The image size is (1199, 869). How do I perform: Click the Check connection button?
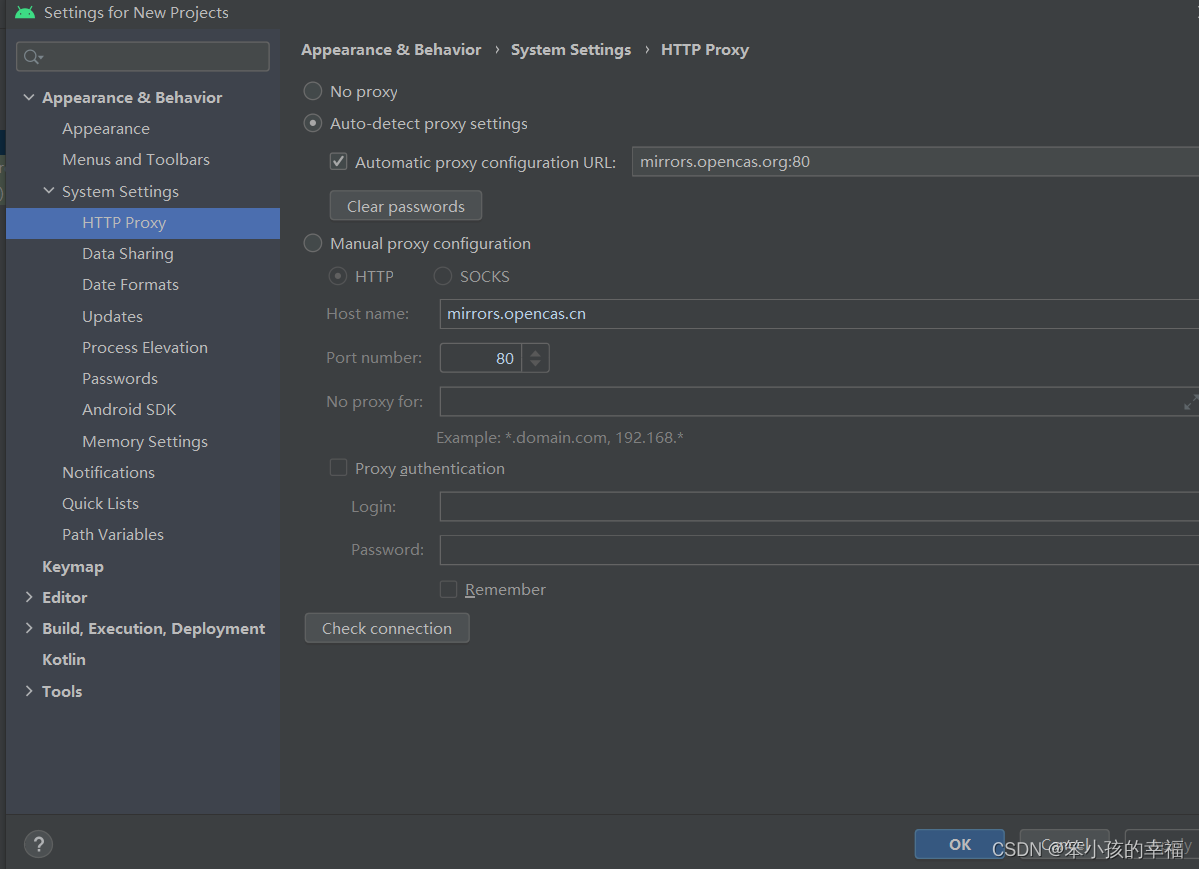click(387, 628)
